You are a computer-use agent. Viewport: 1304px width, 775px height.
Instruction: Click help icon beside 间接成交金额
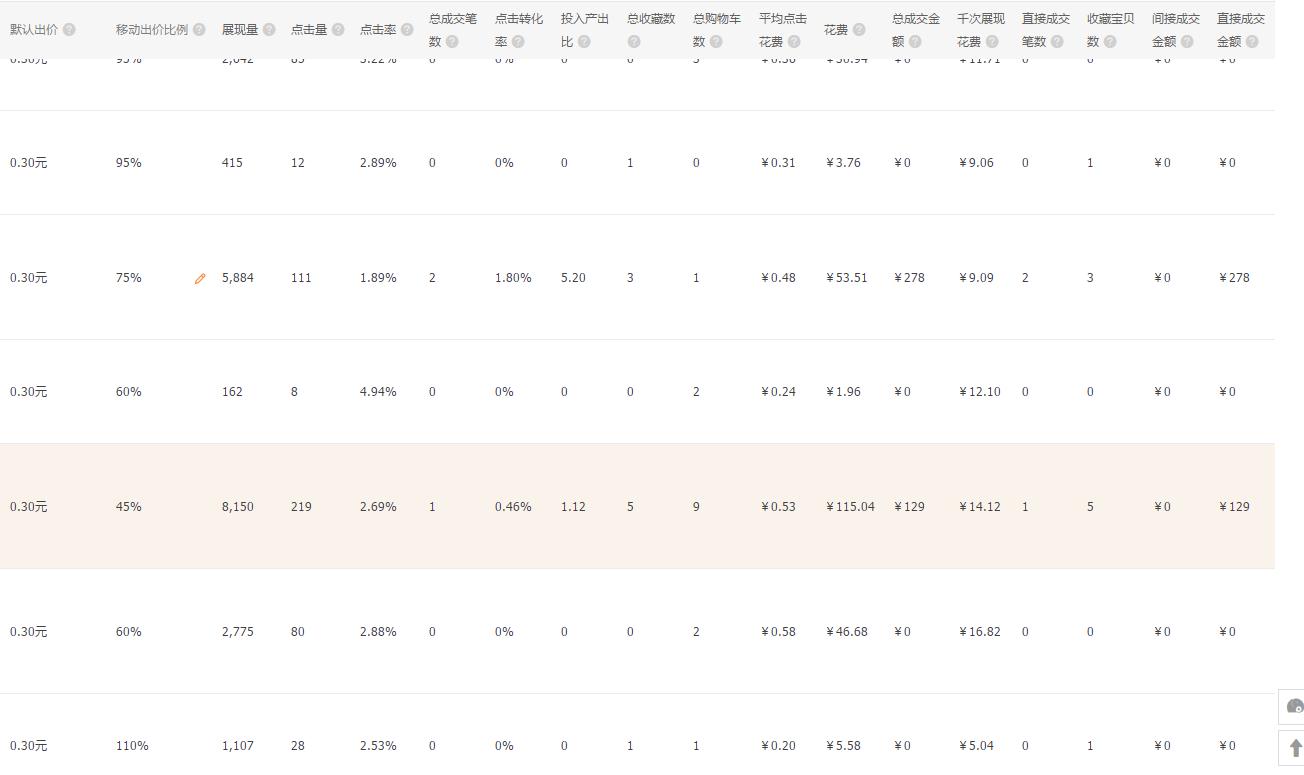tap(1187, 42)
